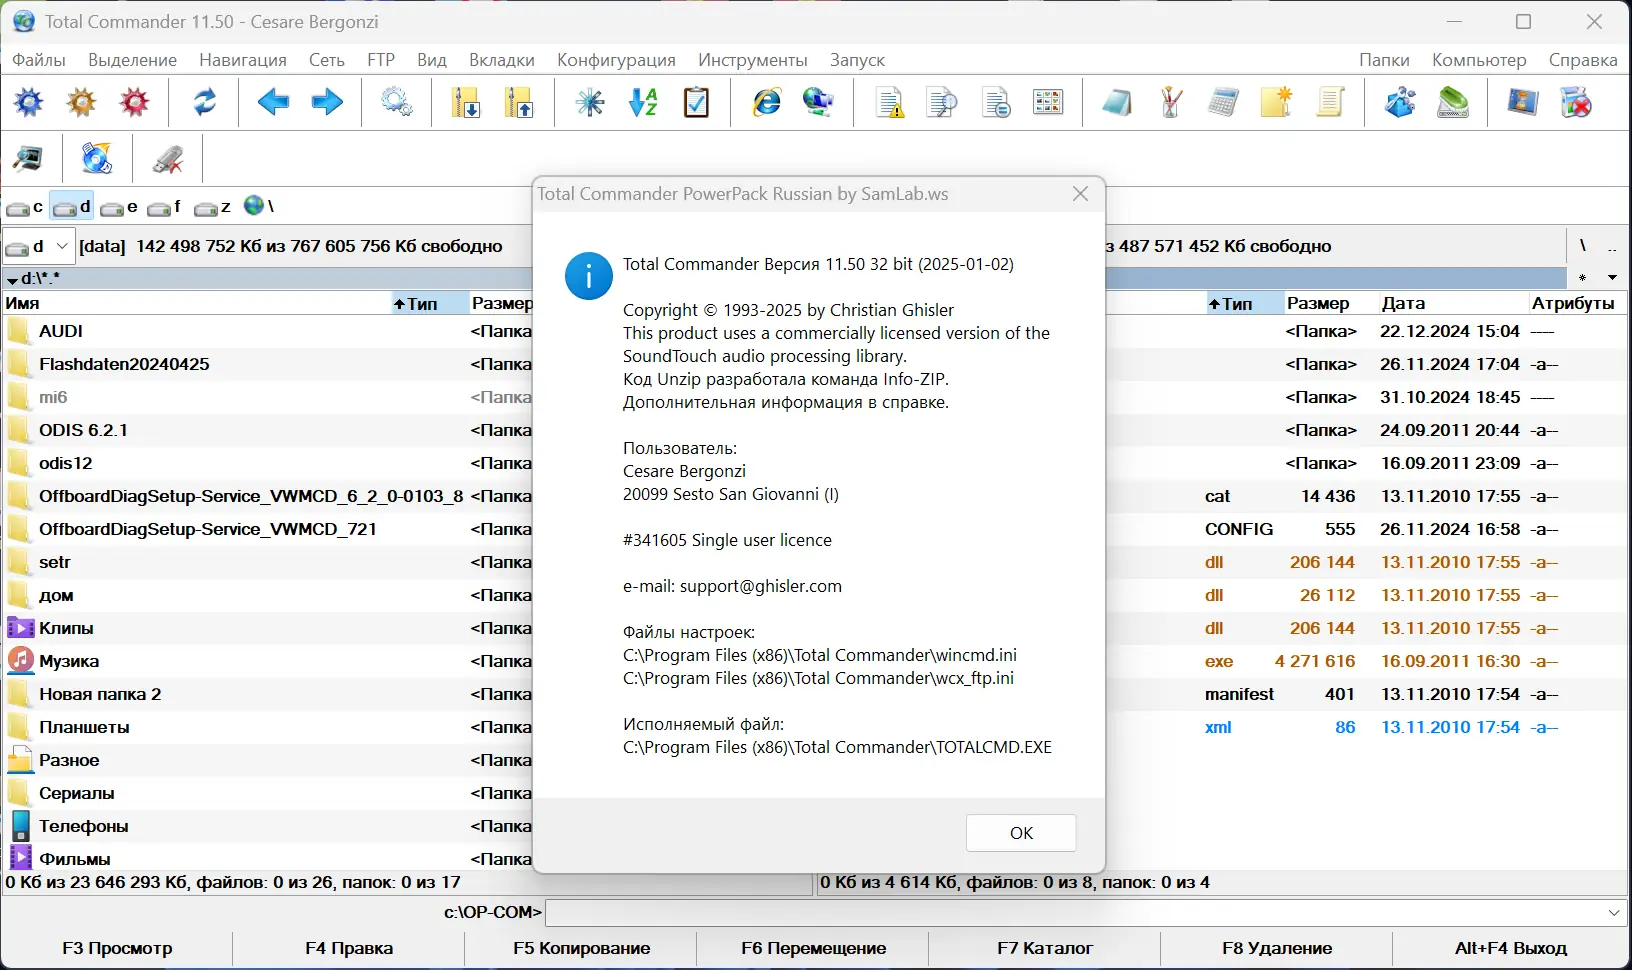Click the unpack files archive icon
Screen dimensions: 1632x970
[x=519, y=102]
